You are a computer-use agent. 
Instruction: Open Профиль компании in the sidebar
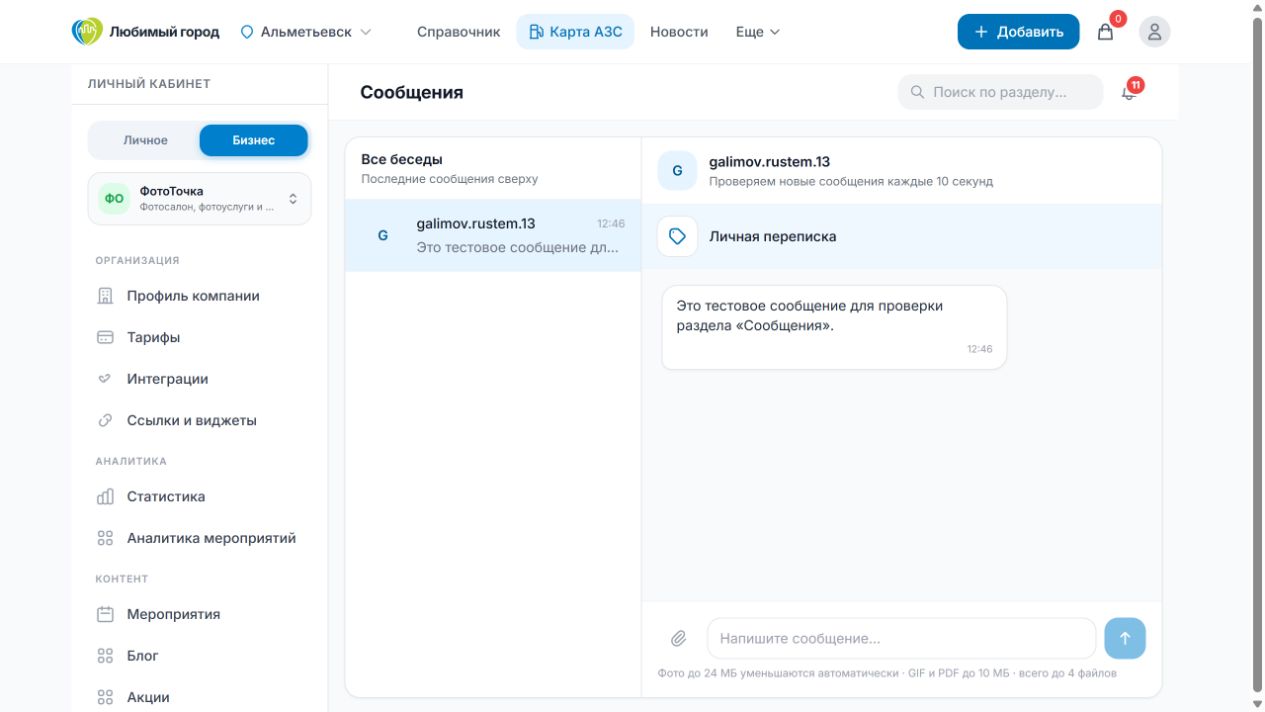pos(192,296)
